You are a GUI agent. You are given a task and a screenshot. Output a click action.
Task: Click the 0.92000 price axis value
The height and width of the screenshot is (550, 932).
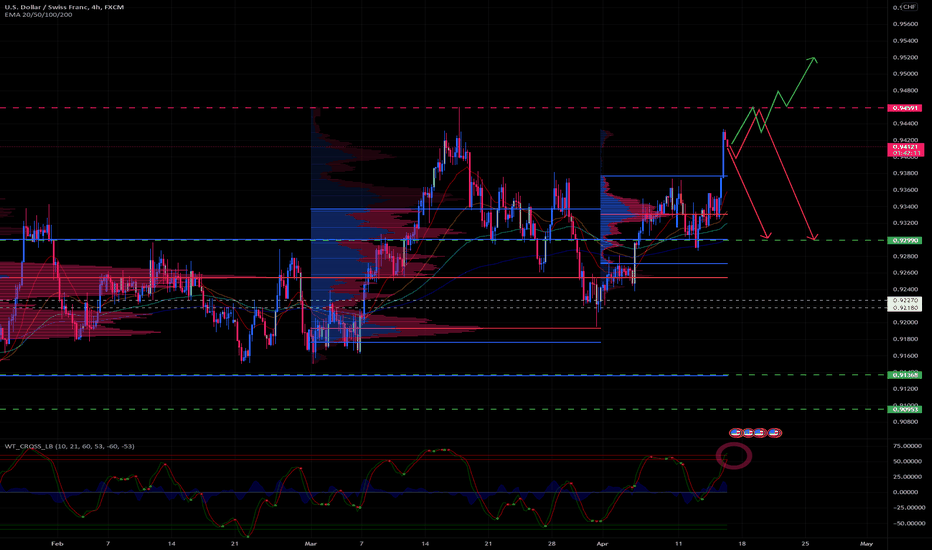pyautogui.click(x=905, y=322)
